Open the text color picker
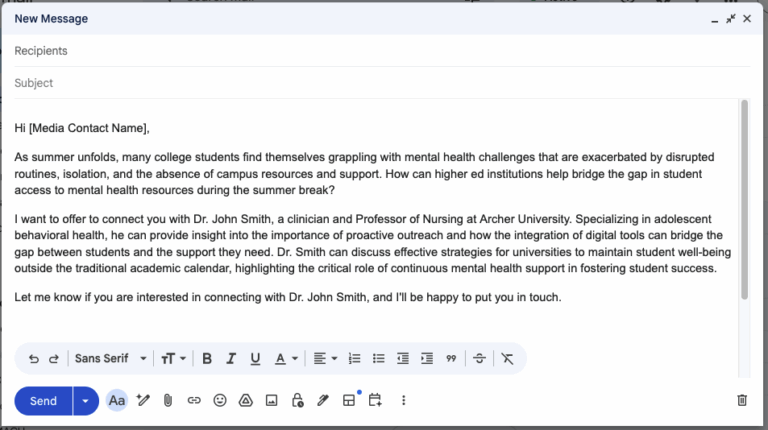This screenshot has height=430, width=768. pyautogui.click(x=286, y=358)
